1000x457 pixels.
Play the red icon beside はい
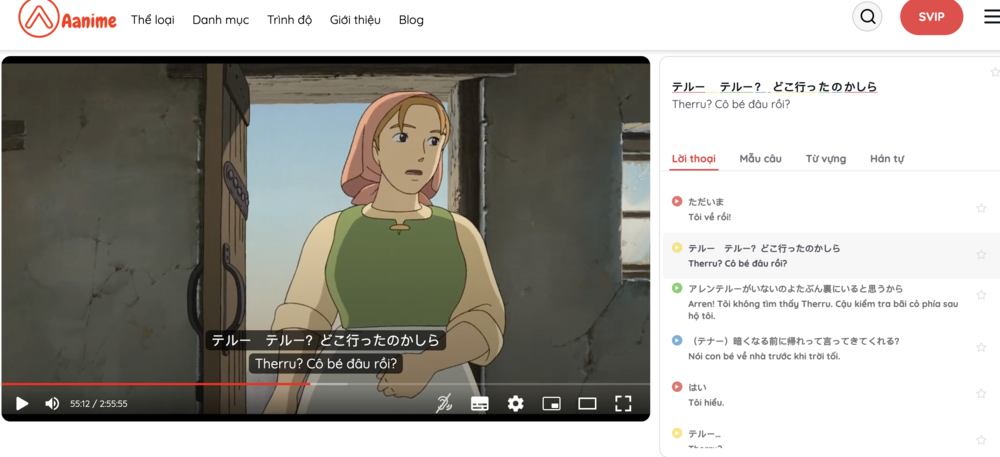click(x=677, y=387)
